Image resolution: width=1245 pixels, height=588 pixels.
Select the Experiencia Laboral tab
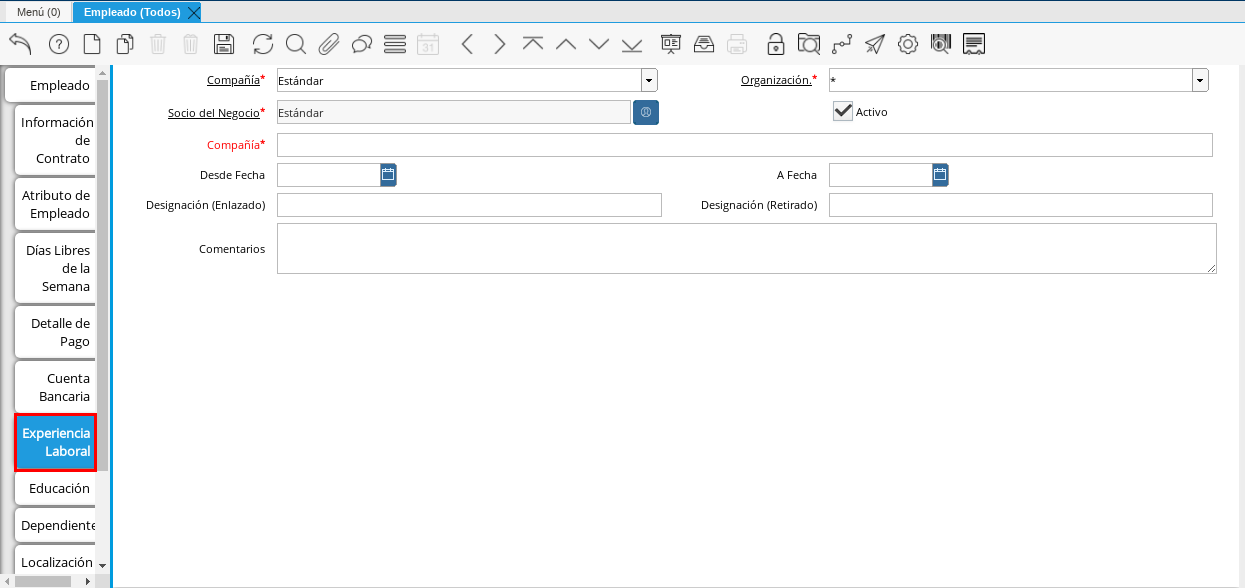[x=55, y=442]
